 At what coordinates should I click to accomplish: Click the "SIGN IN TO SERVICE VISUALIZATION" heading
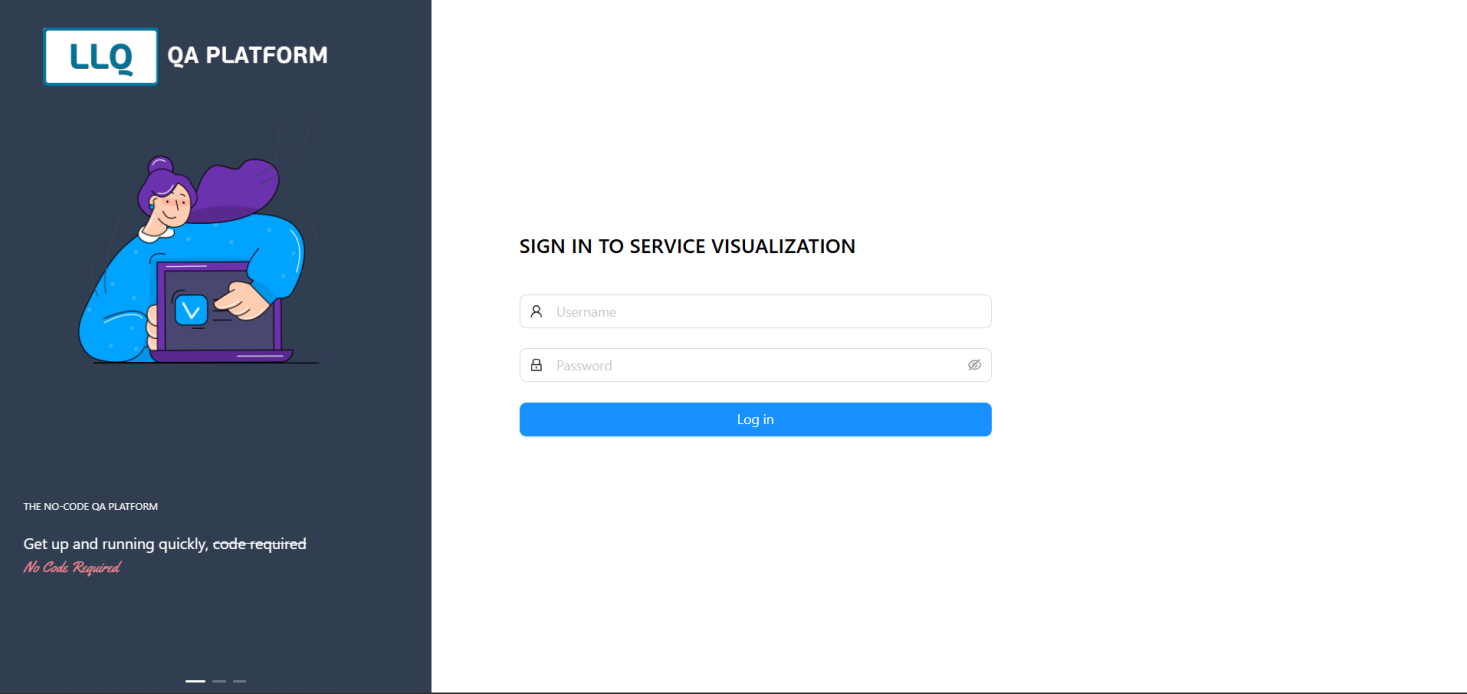pos(687,246)
